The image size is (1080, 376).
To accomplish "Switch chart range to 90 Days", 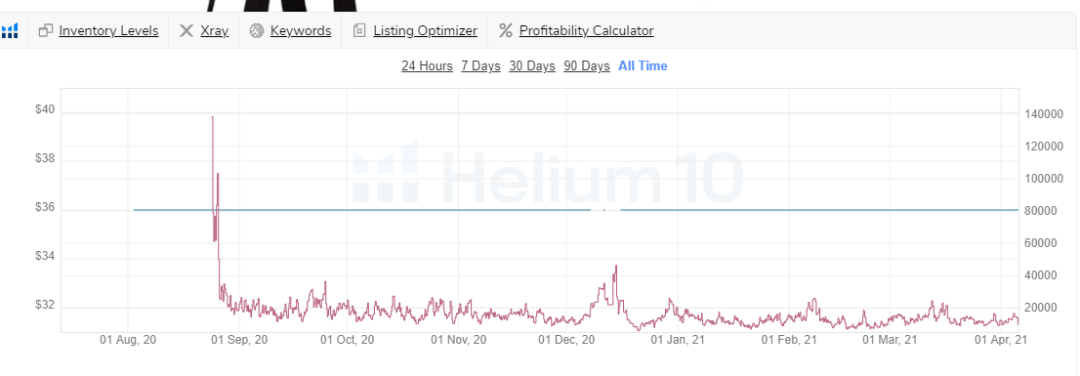I will click(587, 66).
